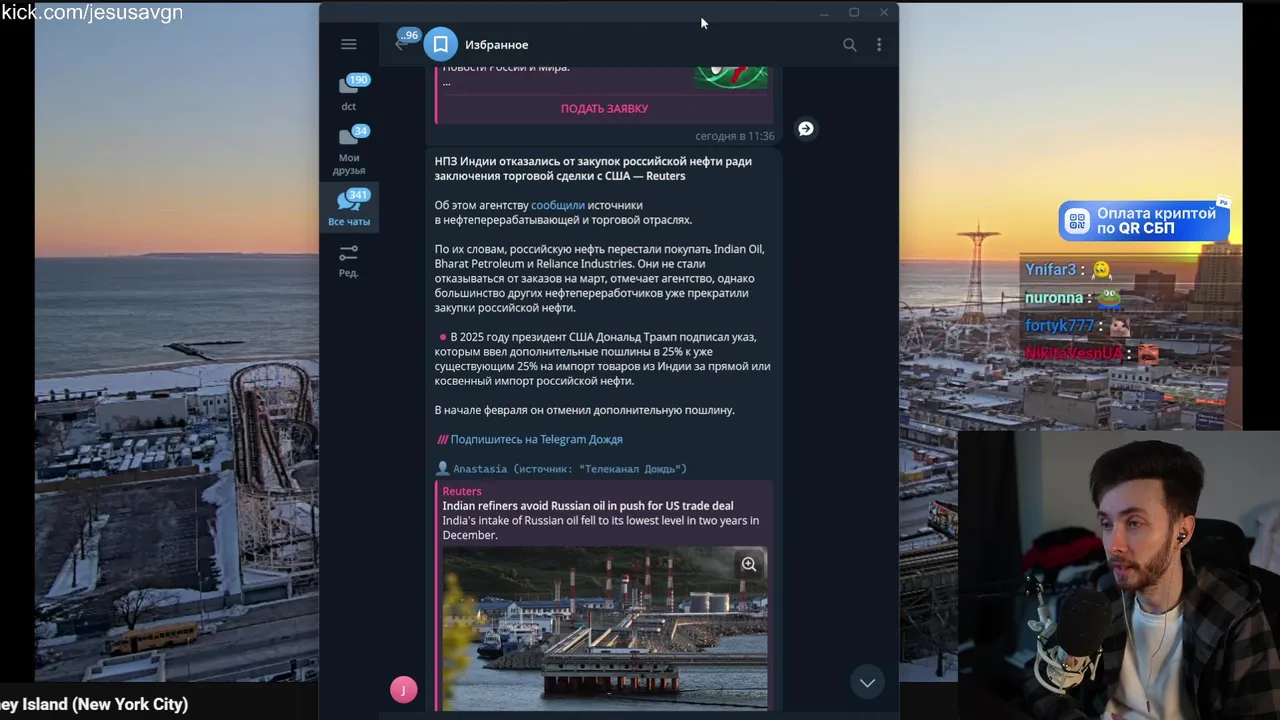Screen dimensions: 1280x720
Task: Click the pink J avatar circle
Action: click(404, 689)
